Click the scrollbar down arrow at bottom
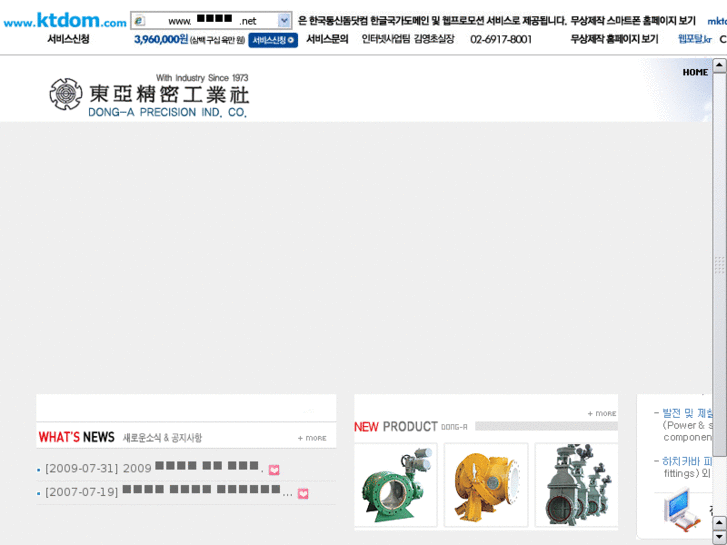 pyautogui.click(x=719, y=536)
